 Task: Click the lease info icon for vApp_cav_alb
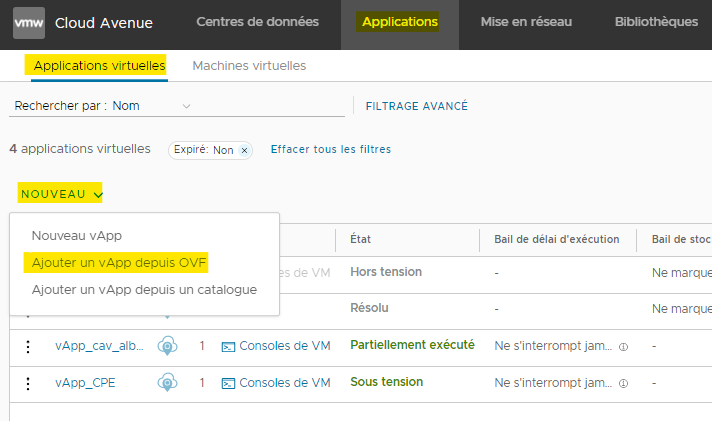point(623,347)
